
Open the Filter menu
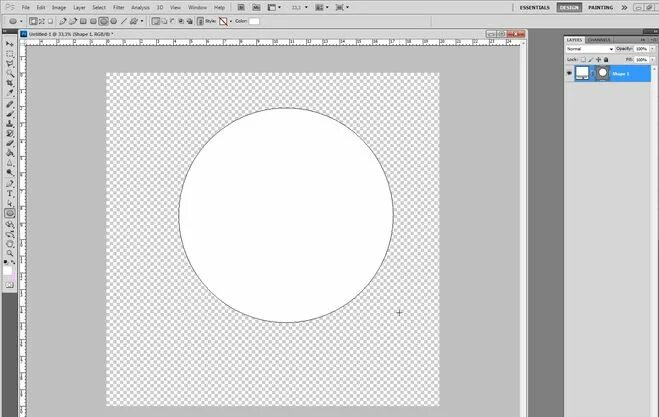point(119,8)
